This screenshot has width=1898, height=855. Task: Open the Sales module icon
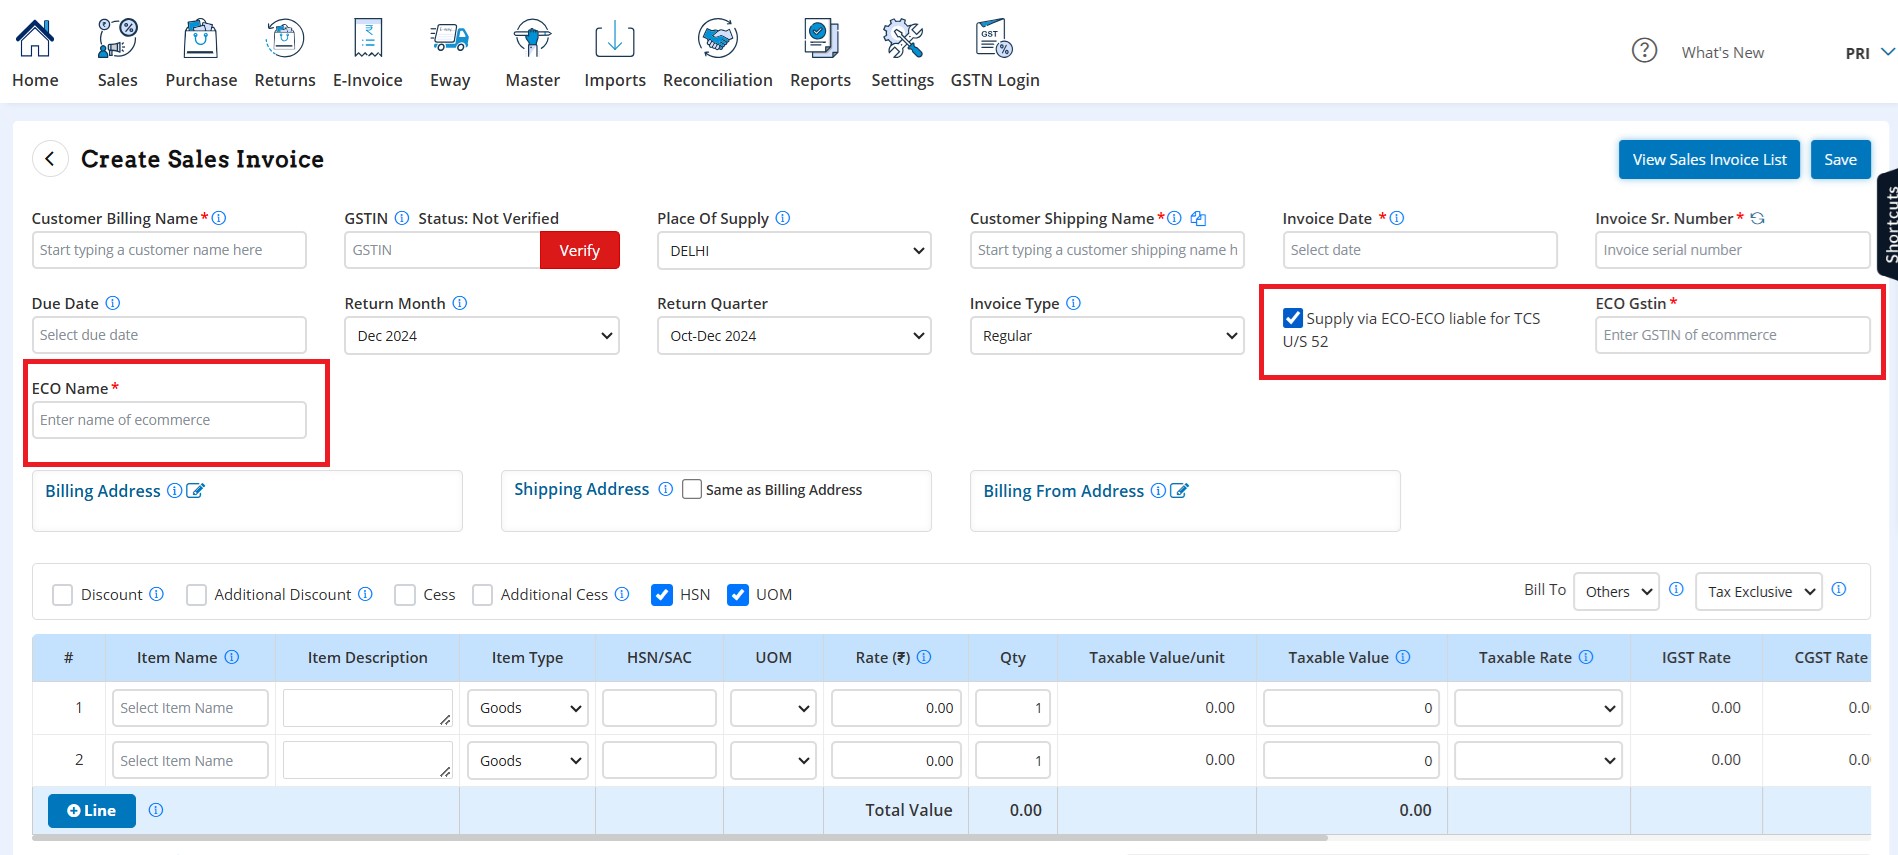pos(117,39)
